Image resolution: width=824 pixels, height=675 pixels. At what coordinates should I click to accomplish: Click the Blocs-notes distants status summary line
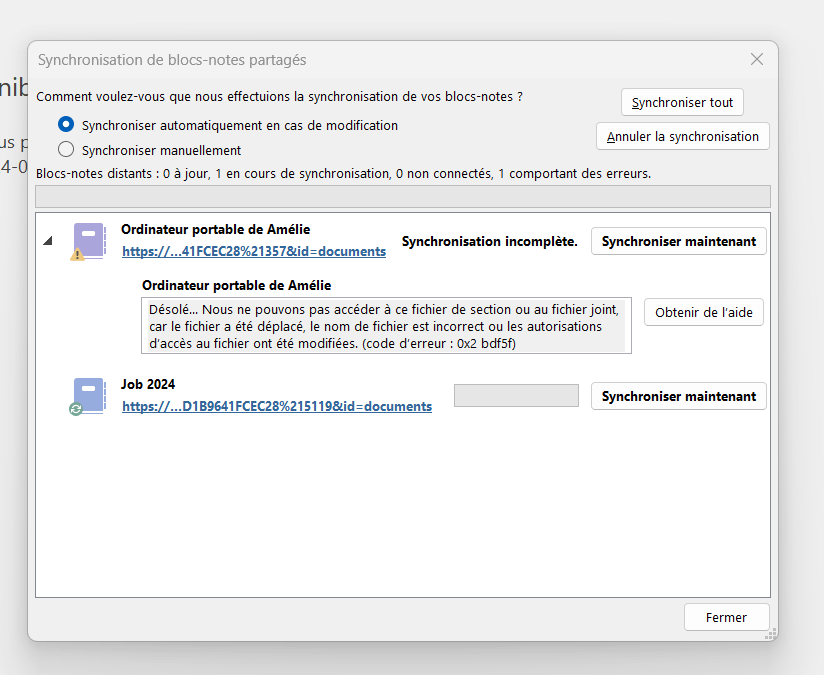coord(344,173)
